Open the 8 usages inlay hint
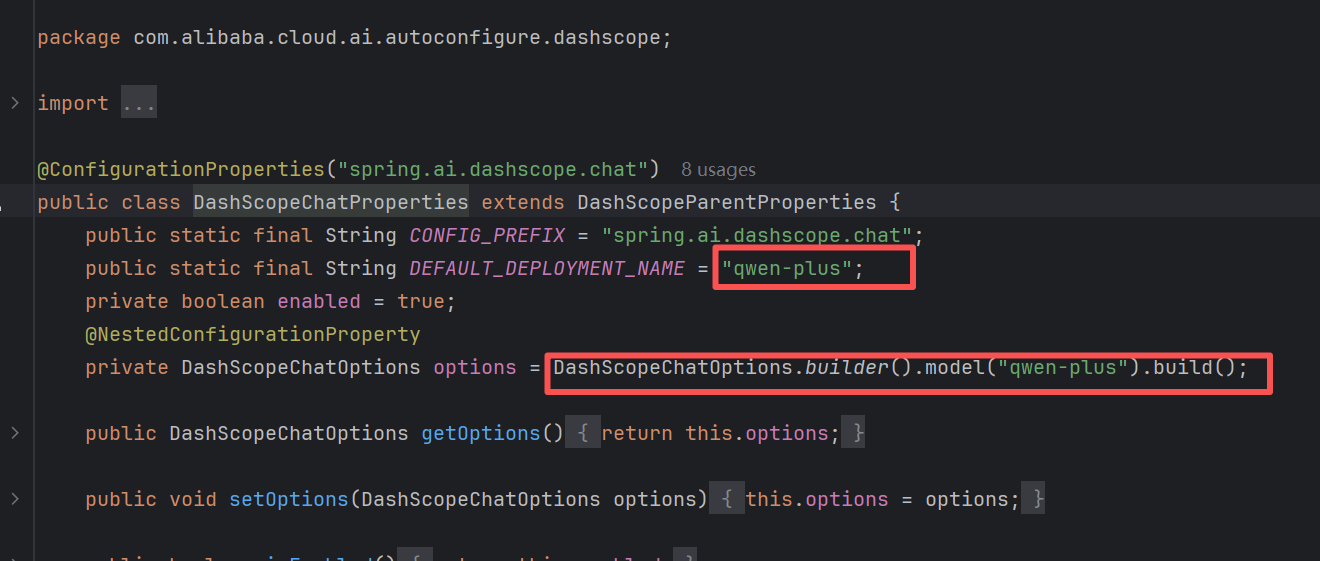This screenshot has height=561, width=1320. [x=718, y=170]
